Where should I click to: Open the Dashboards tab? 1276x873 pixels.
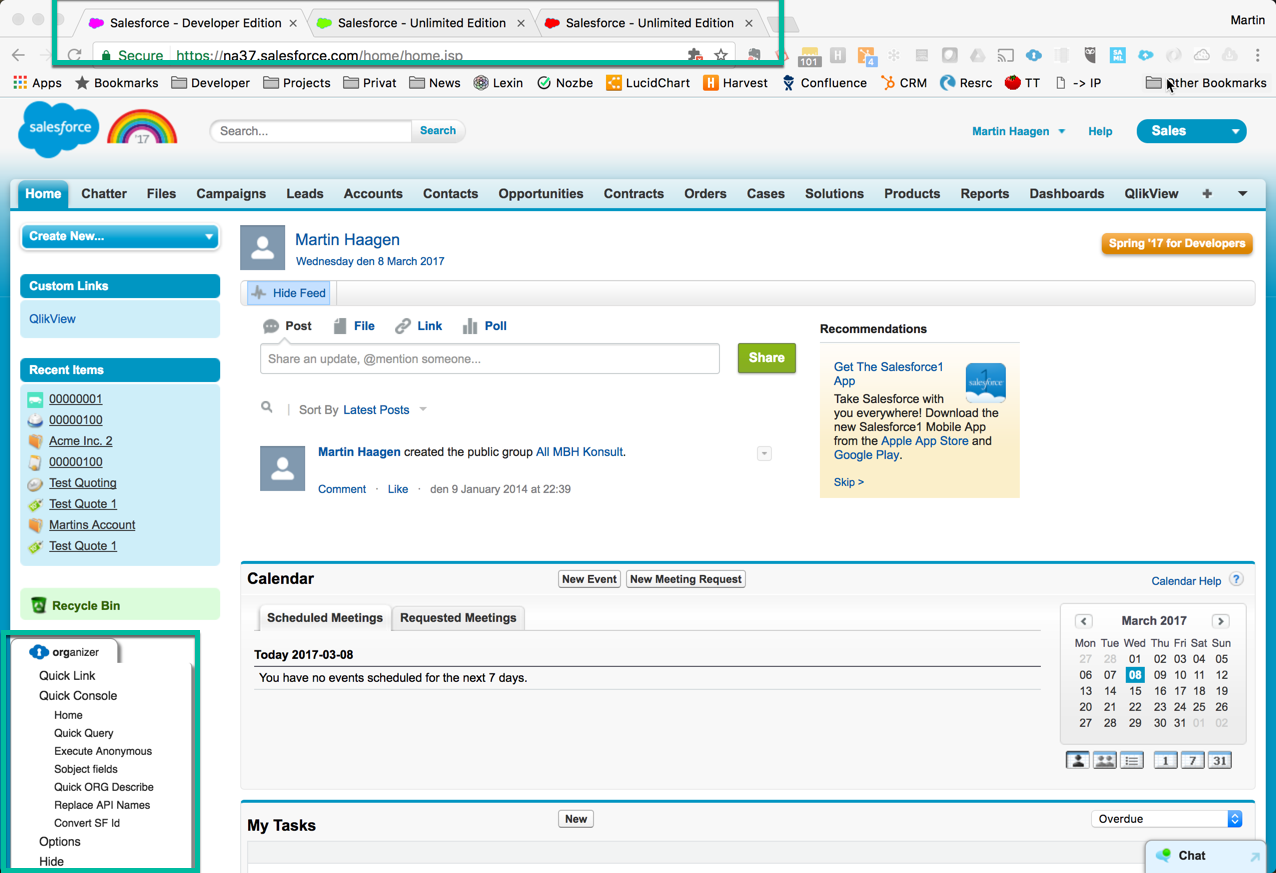point(1067,194)
